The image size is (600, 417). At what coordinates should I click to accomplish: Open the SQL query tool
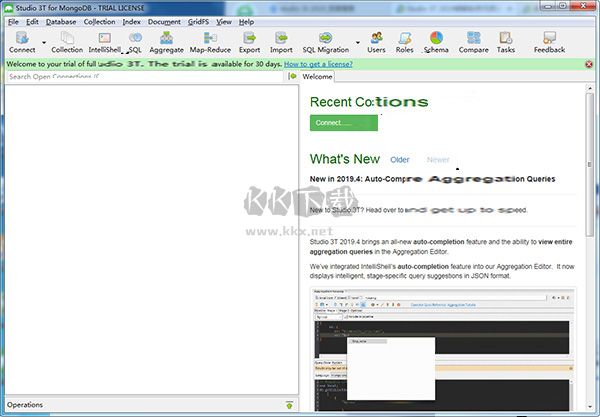click(x=135, y=42)
